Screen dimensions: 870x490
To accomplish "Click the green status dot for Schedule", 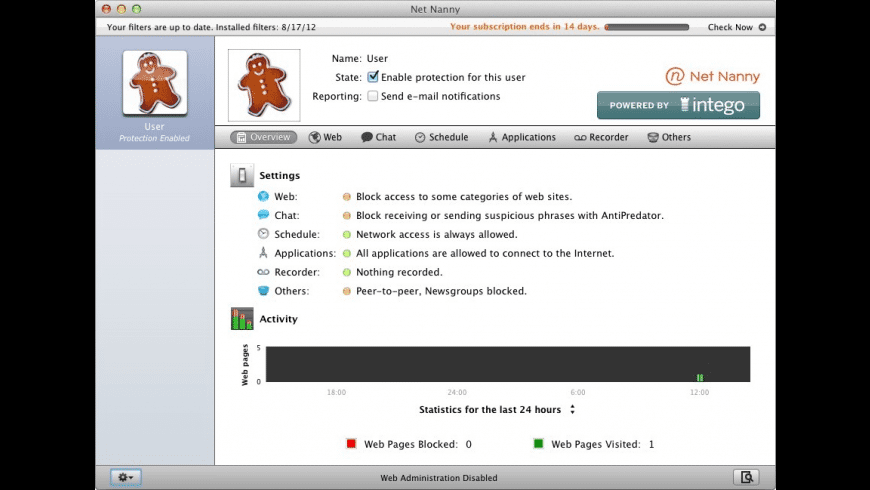I will point(347,234).
